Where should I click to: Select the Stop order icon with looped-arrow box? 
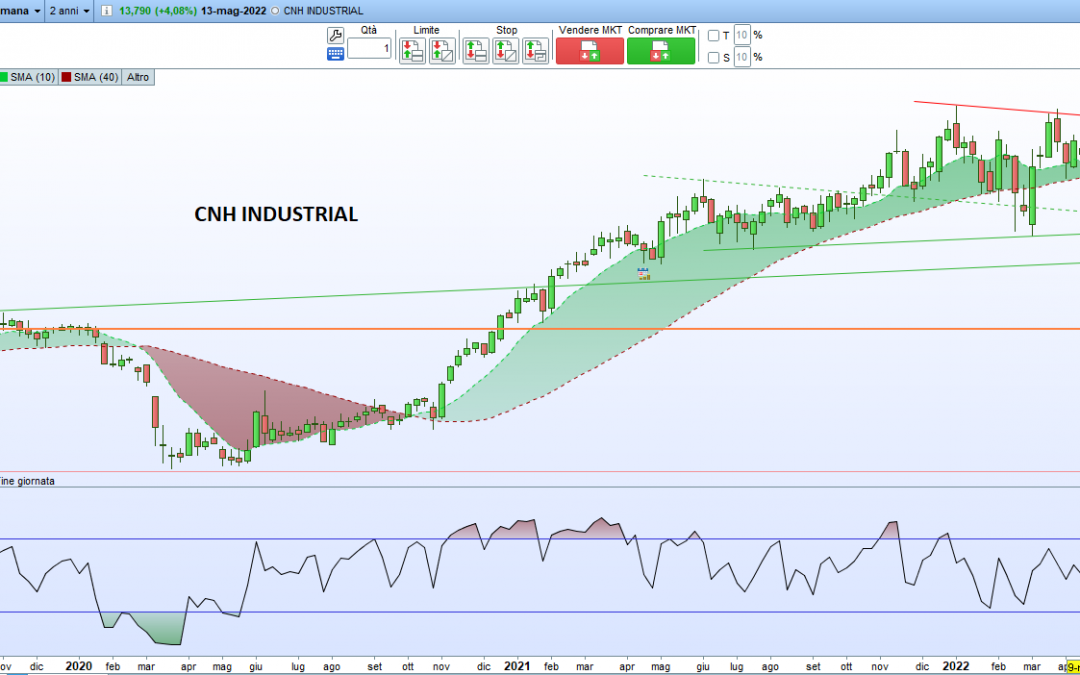[x=535, y=51]
